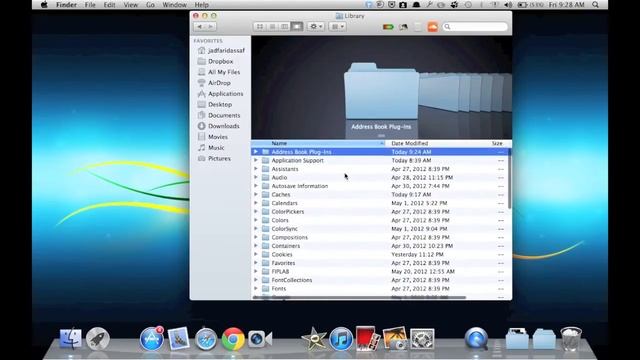The height and width of the screenshot is (360, 640).
Task: Open the Trash in the Dock
Action: point(571,338)
